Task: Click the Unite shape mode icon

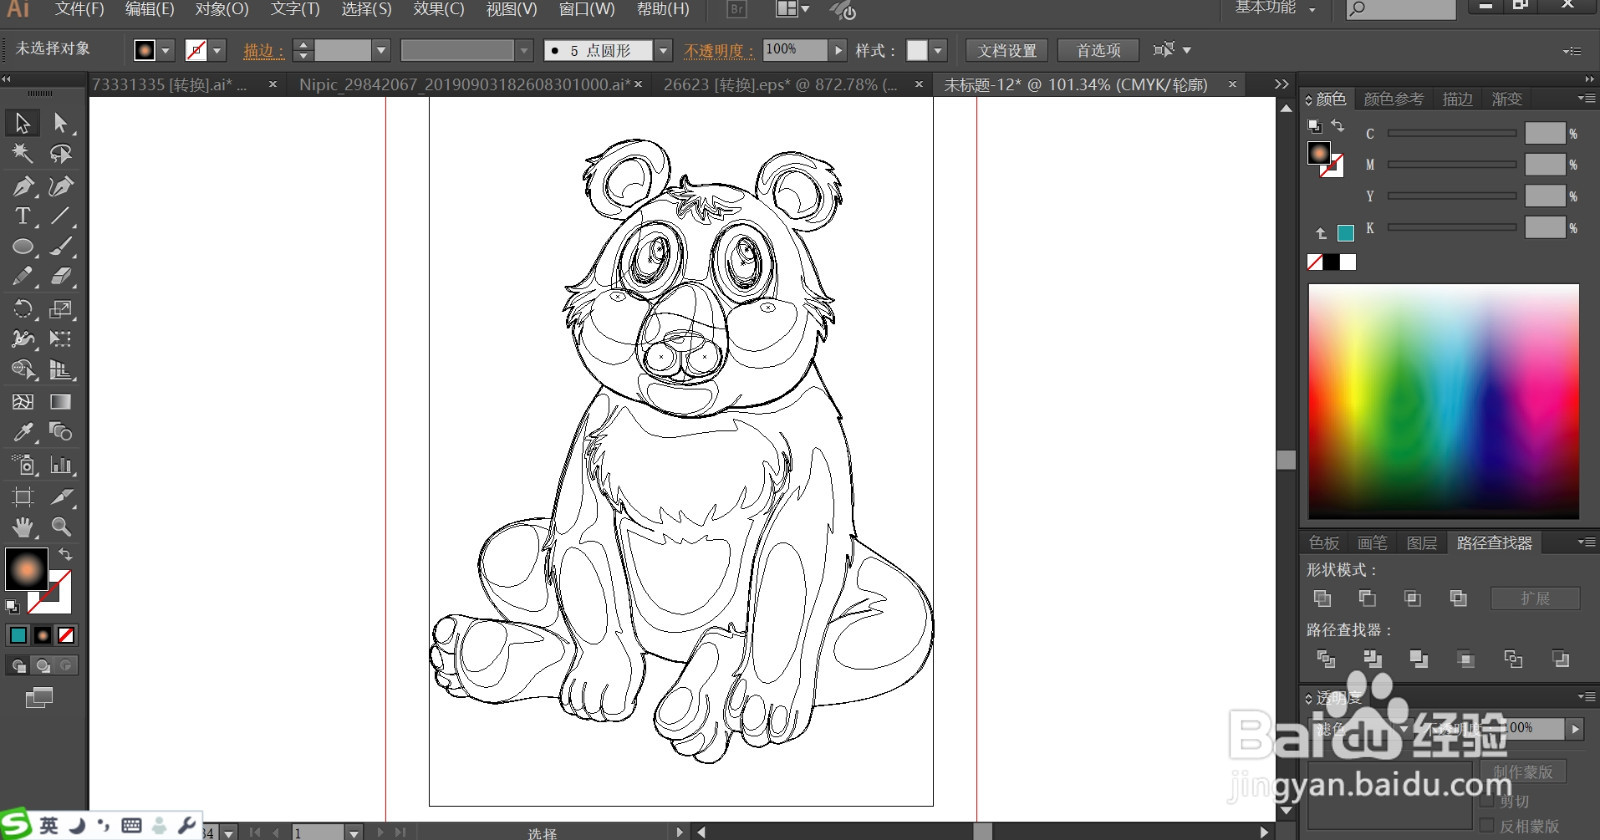Action: (1322, 598)
